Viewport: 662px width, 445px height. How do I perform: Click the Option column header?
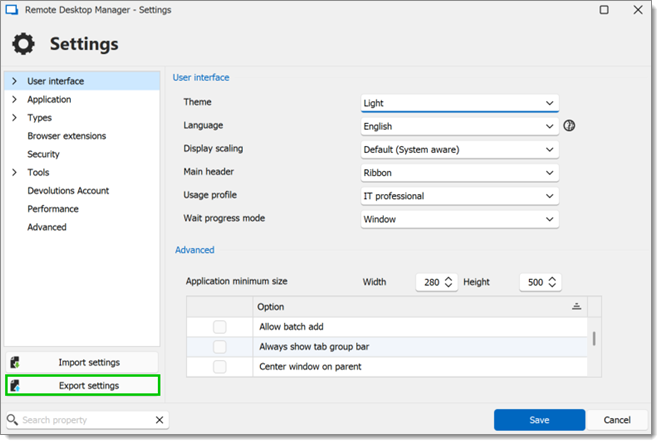[420, 307]
